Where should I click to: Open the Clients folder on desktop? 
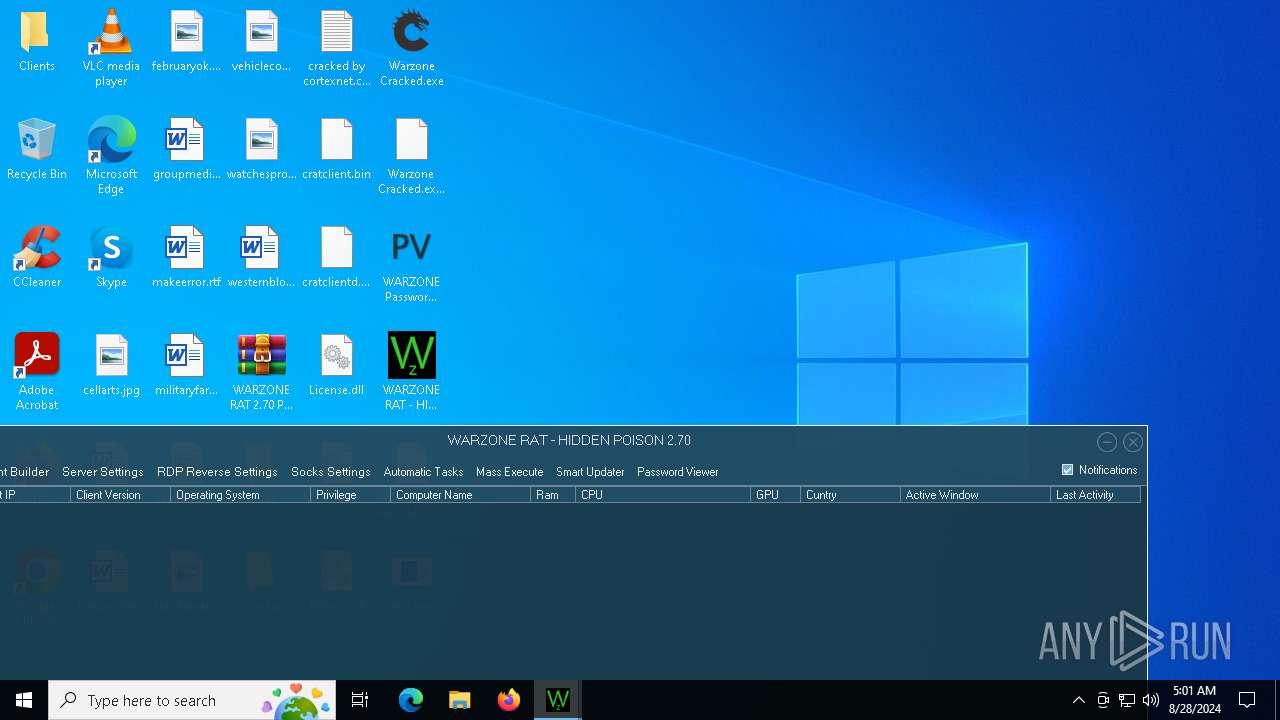37,41
